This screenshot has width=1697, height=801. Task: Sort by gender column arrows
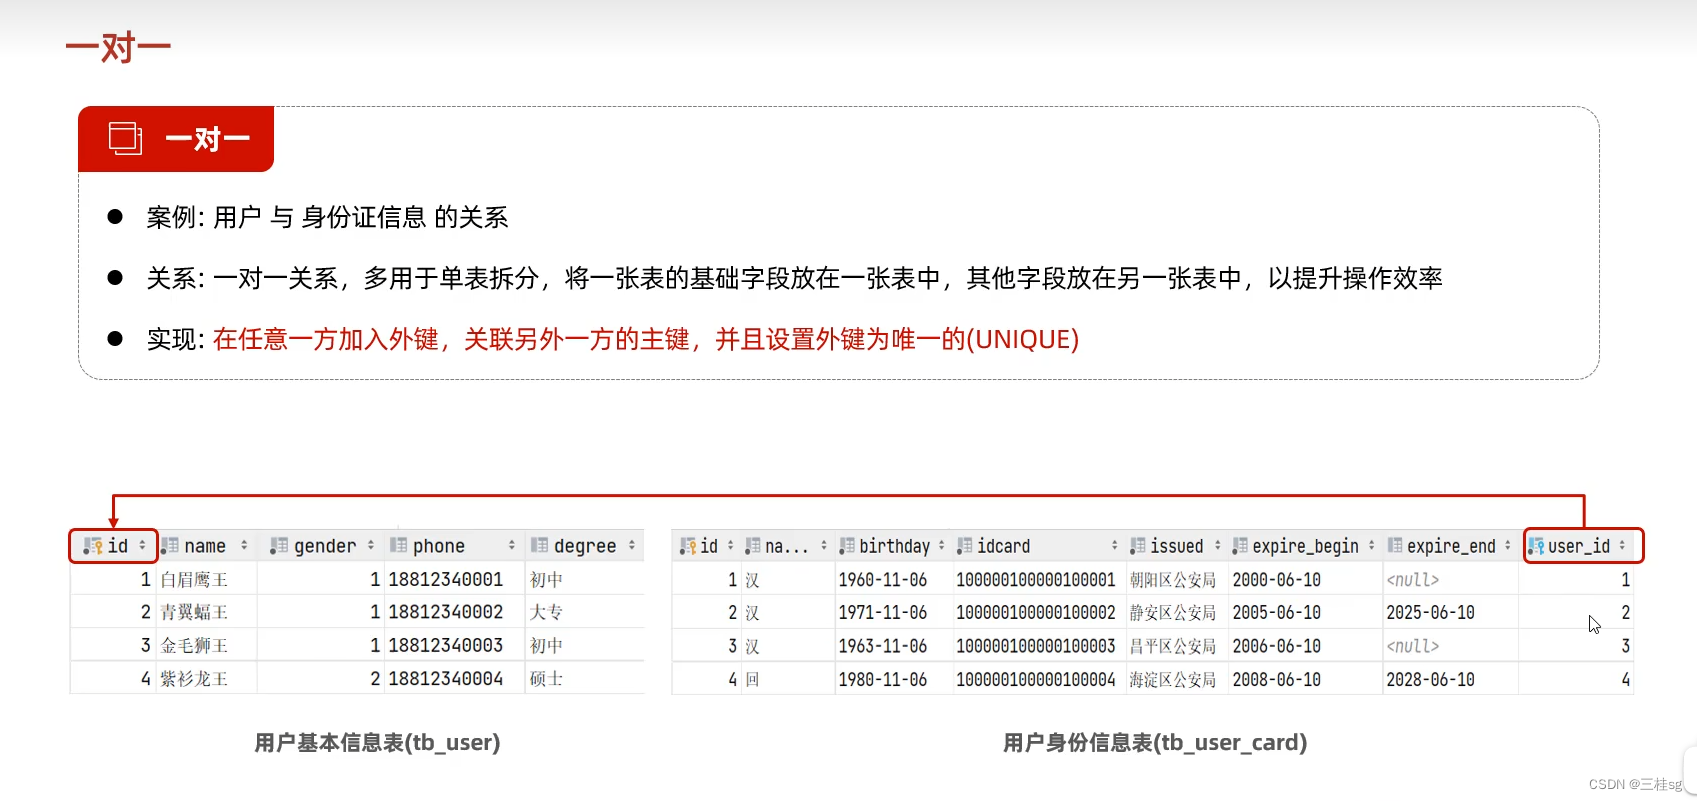pyautogui.click(x=371, y=546)
